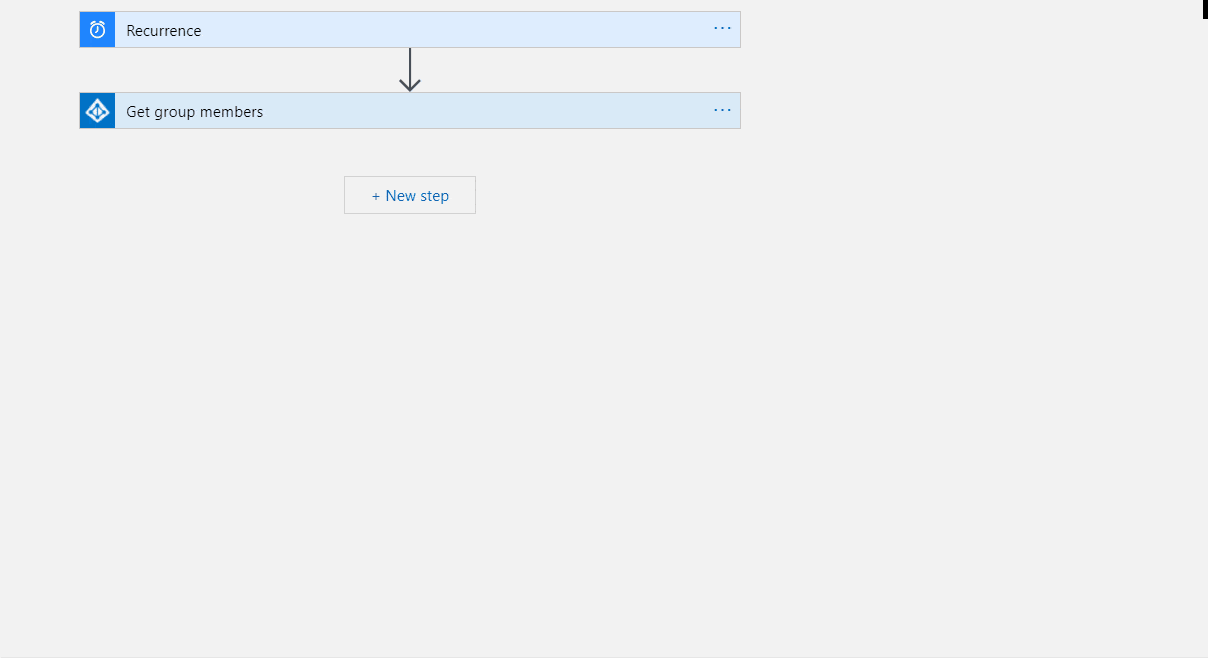
Task: Select the Recurrence trigger title text
Action: coord(163,29)
